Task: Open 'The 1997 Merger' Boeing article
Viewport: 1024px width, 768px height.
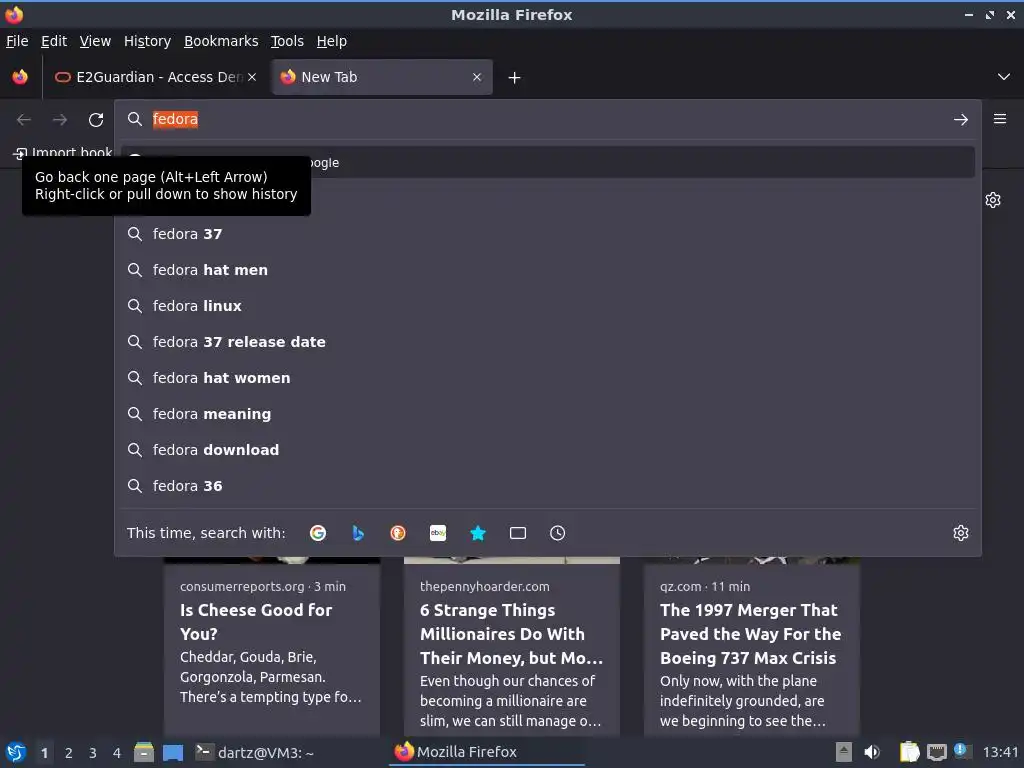Action: 752,647
